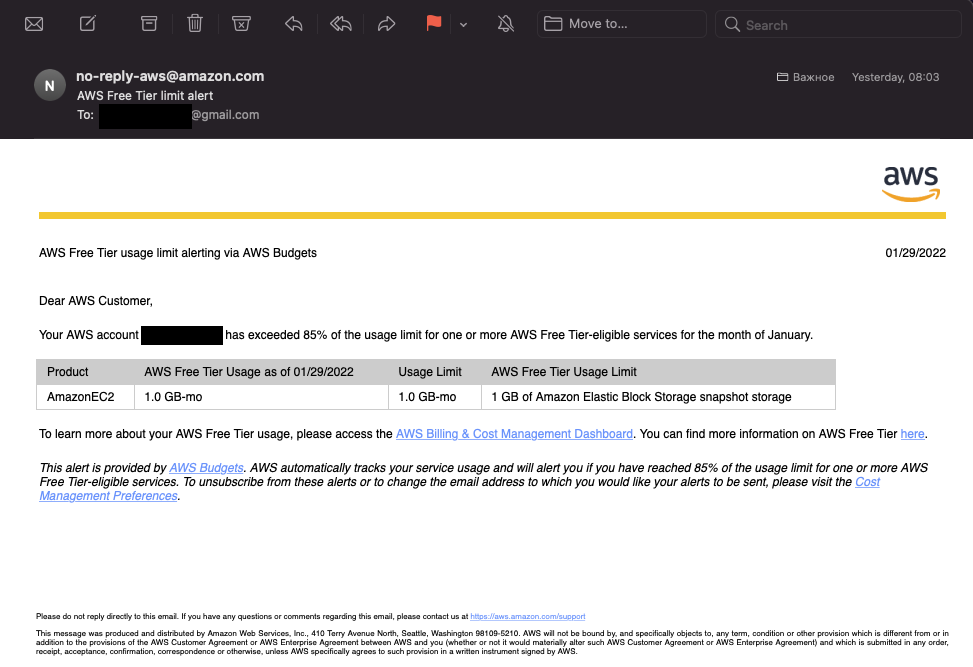The width and height of the screenshot is (973, 667).
Task: Compose a new message with the pencil icon
Action: [x=87, y=24]
